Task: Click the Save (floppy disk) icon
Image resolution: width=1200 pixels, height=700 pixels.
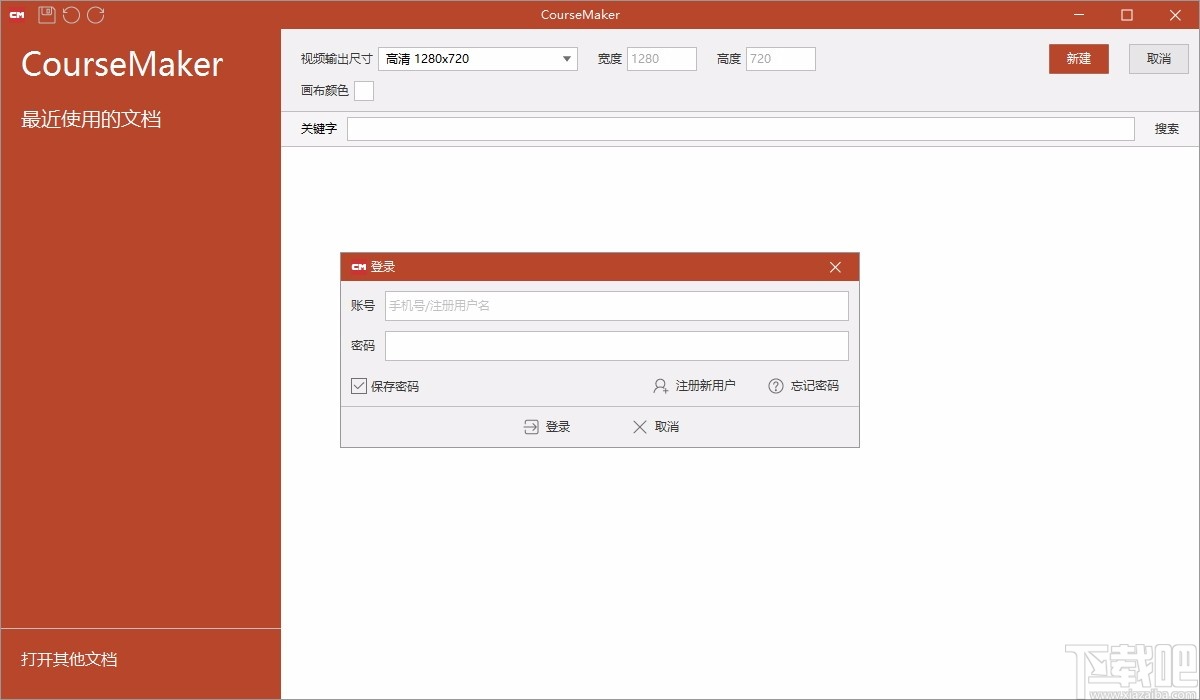Action: [45, 14]
